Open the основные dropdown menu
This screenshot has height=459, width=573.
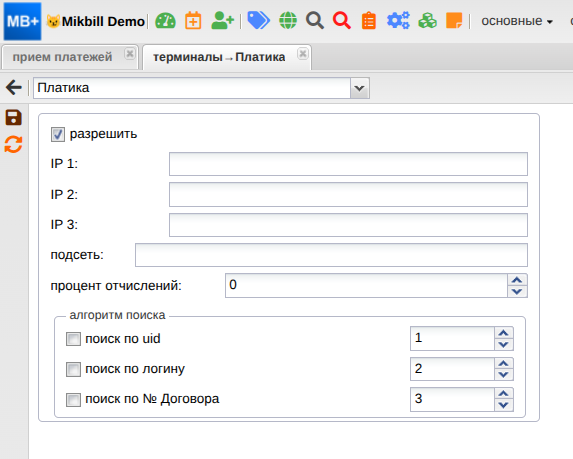(517, 21)
